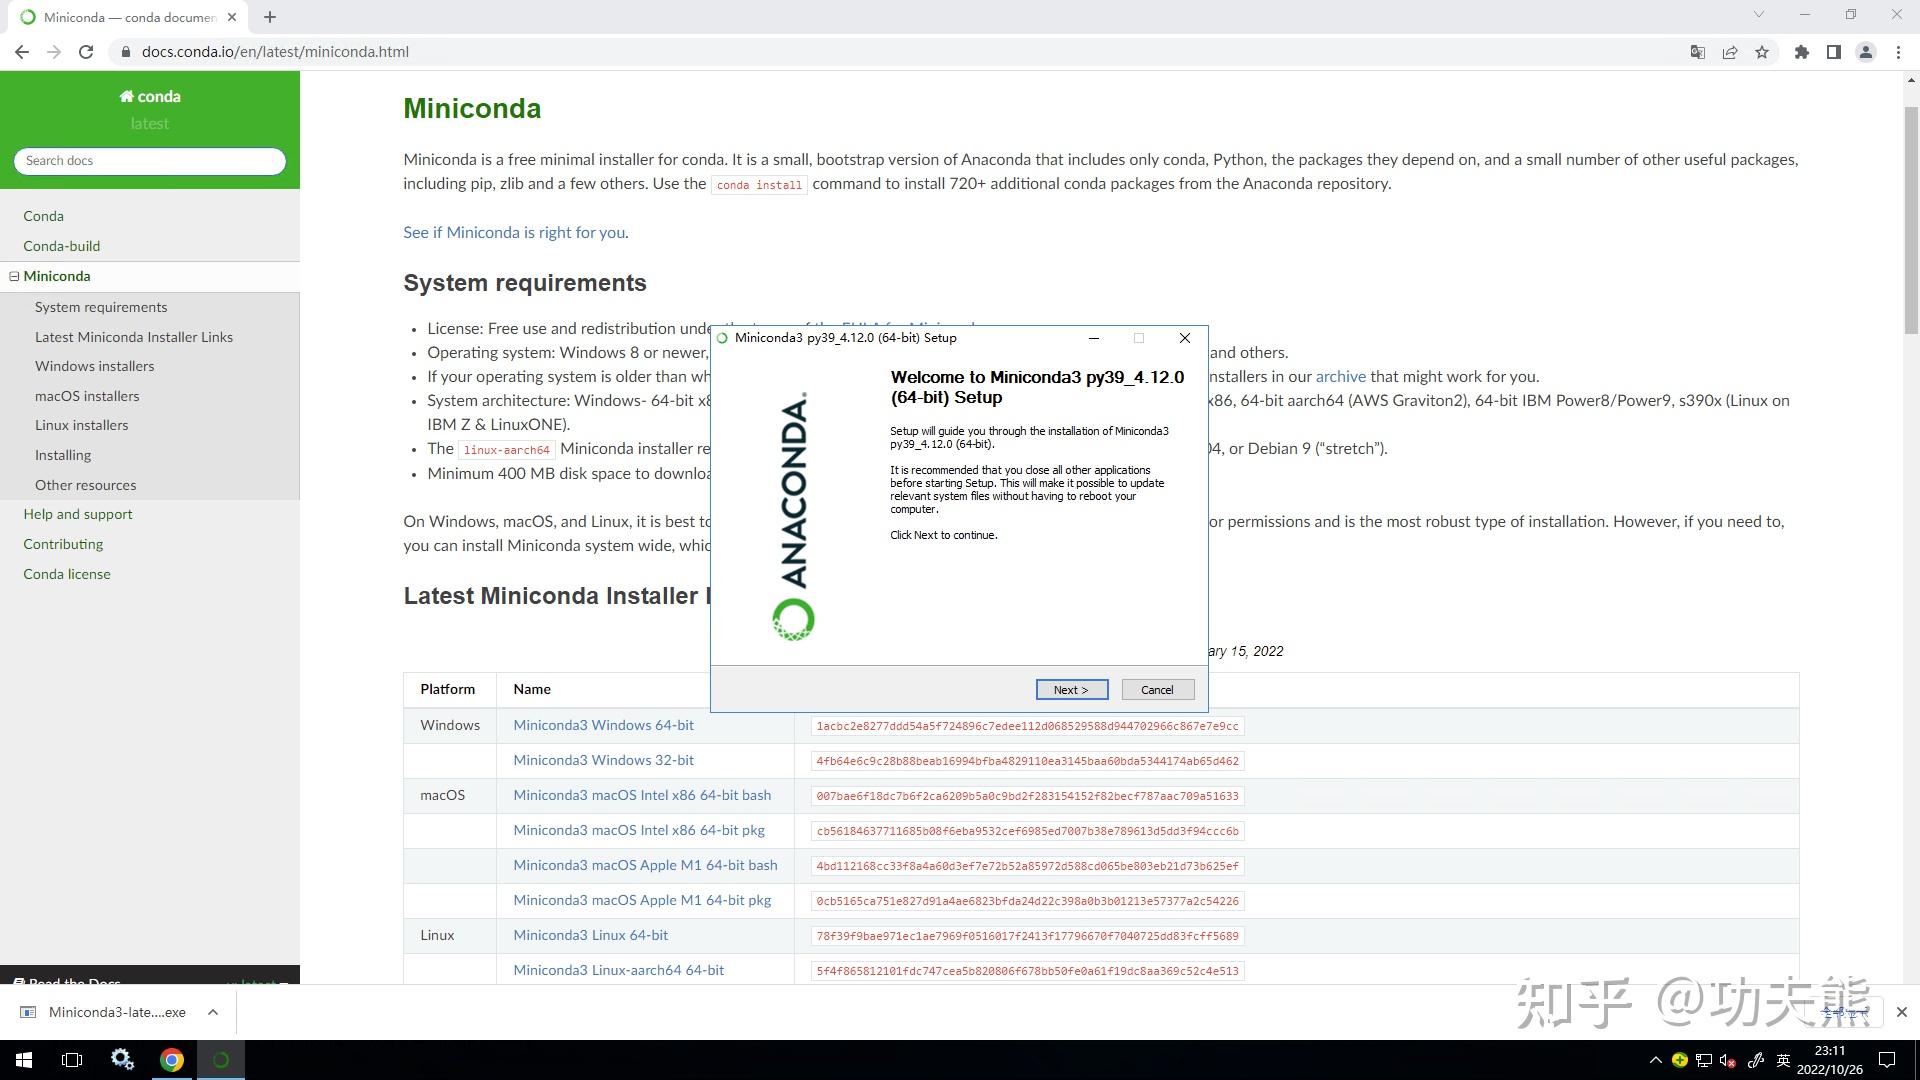Screen dimensions: 1920x1080
Task: Open the taskbar clock and date
Action: point(1829,1060)
